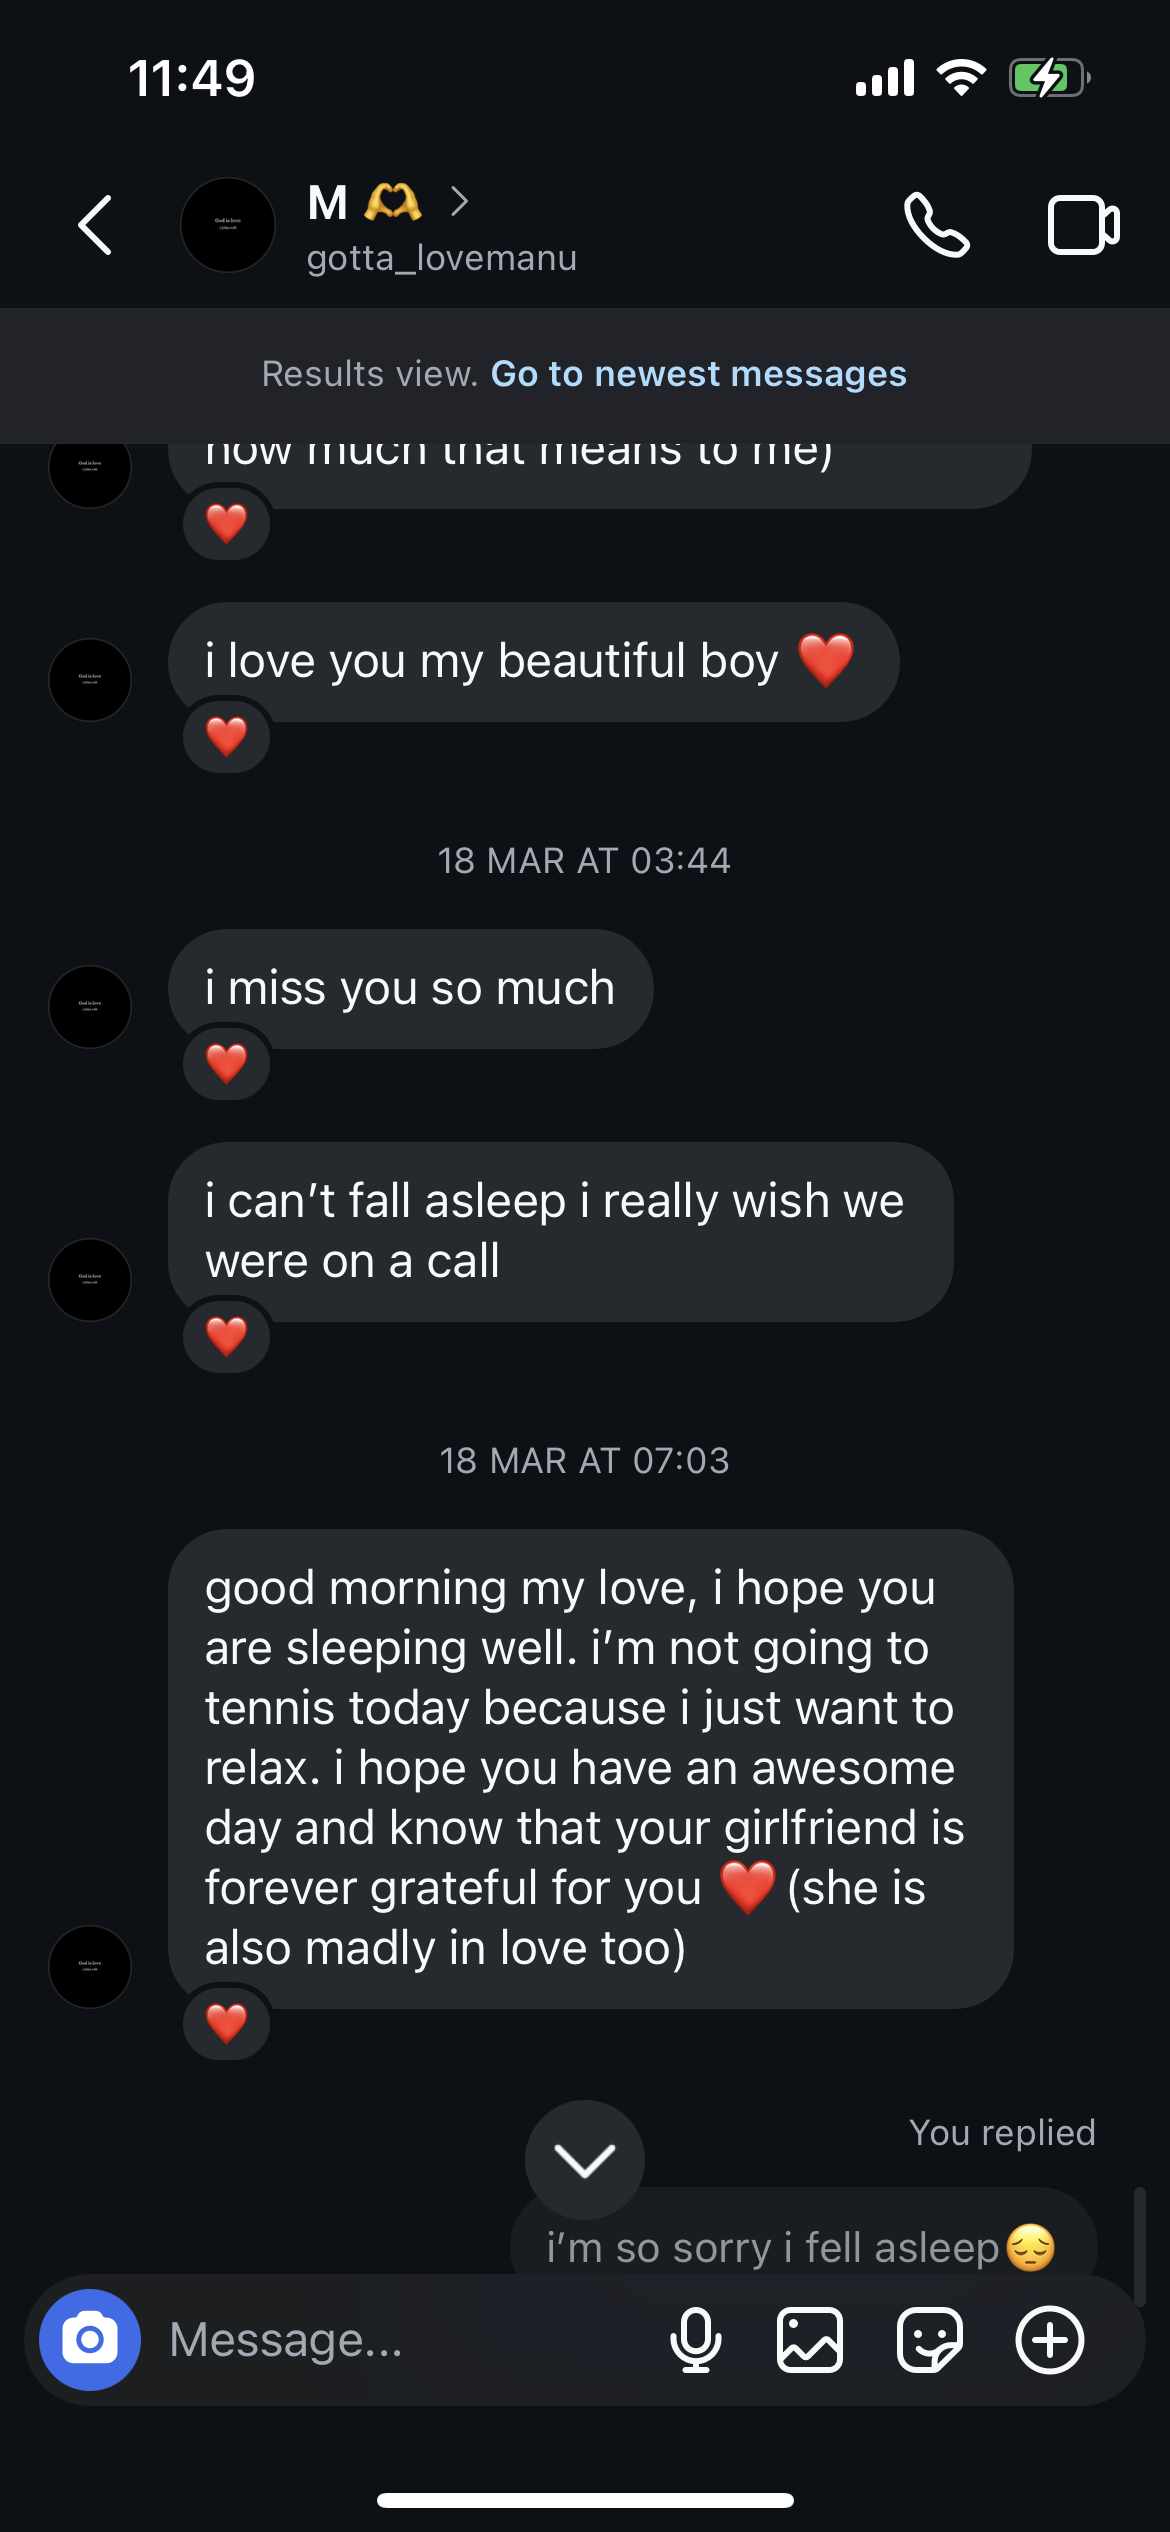Tap heart reaction under "i love you my beautiful boy"
The image size is (1170, 2532).
tap(226, 737)
